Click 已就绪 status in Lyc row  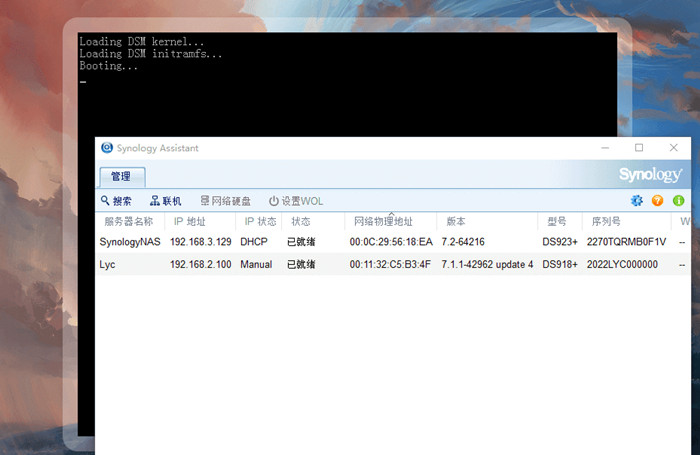point(301,264)
